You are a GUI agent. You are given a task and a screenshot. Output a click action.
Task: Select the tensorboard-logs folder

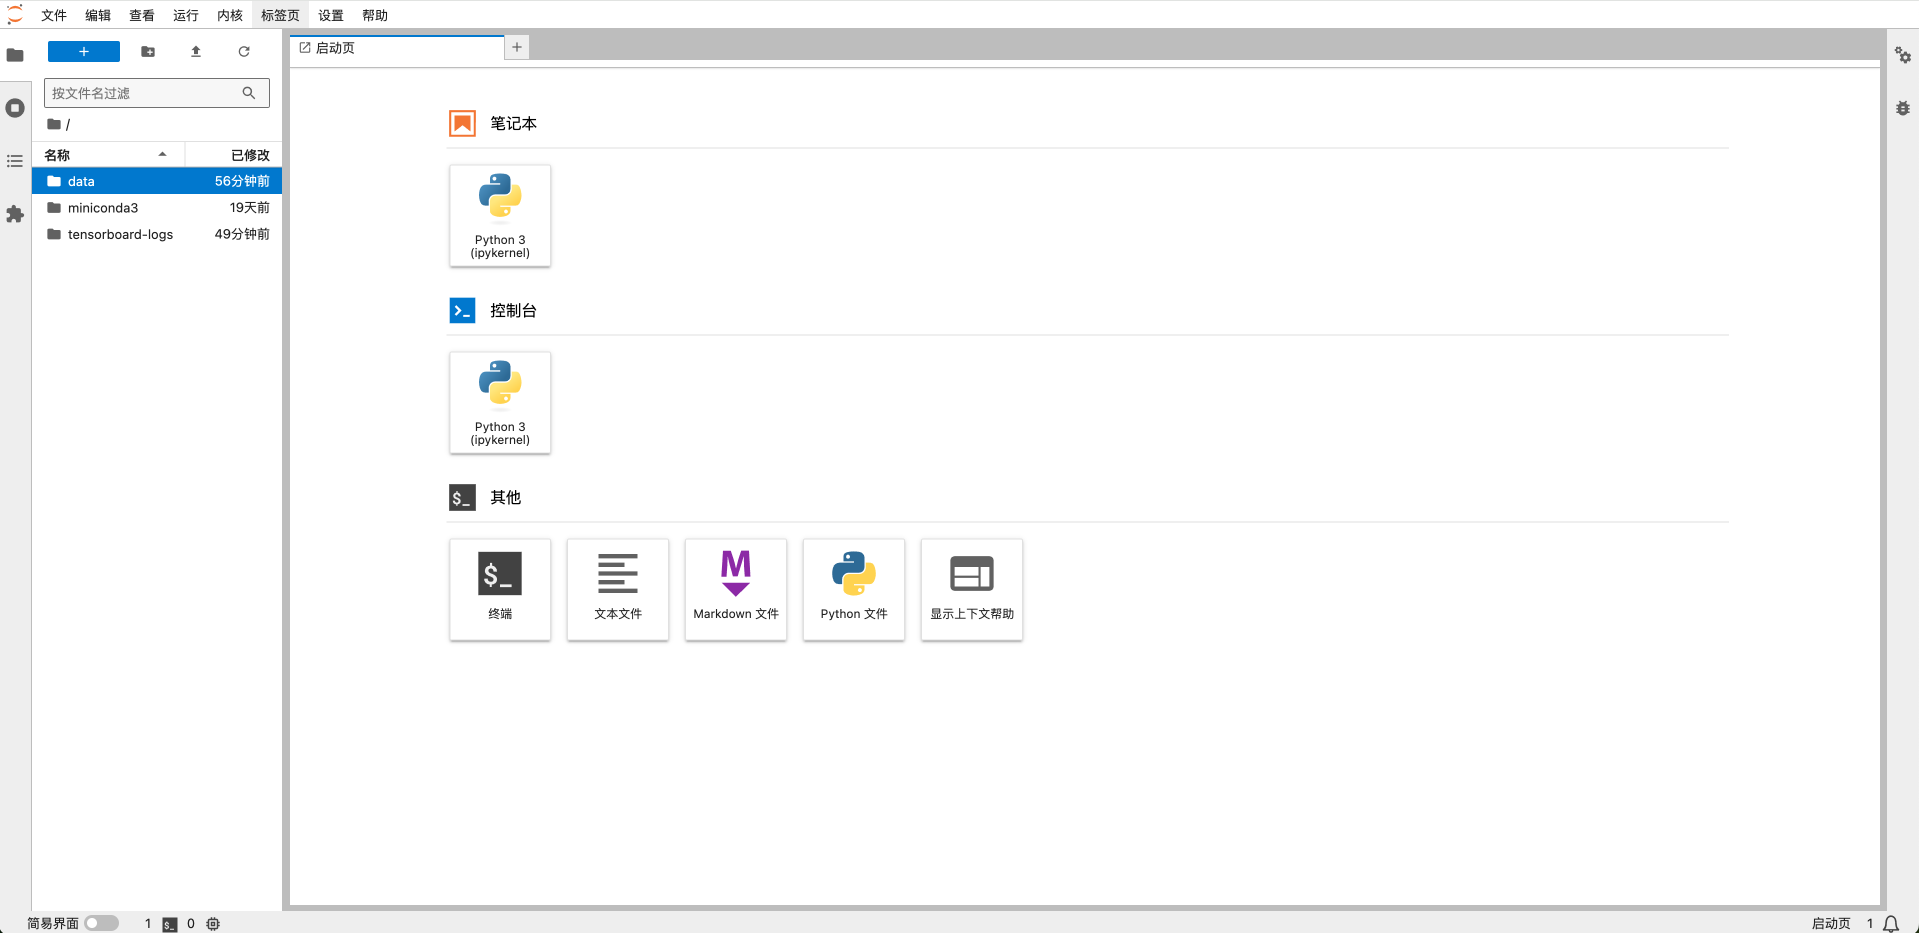157,234
